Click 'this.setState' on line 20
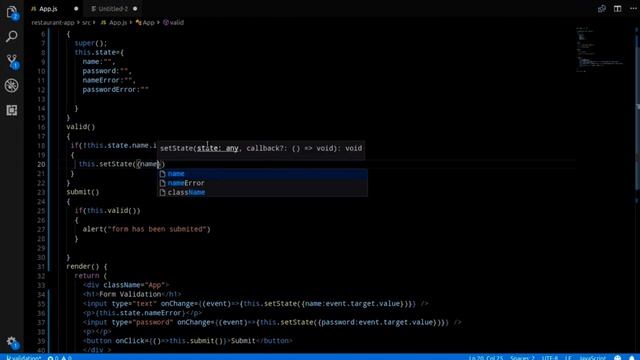The height and width of the screenshot is (360, 640). (105, 164)
